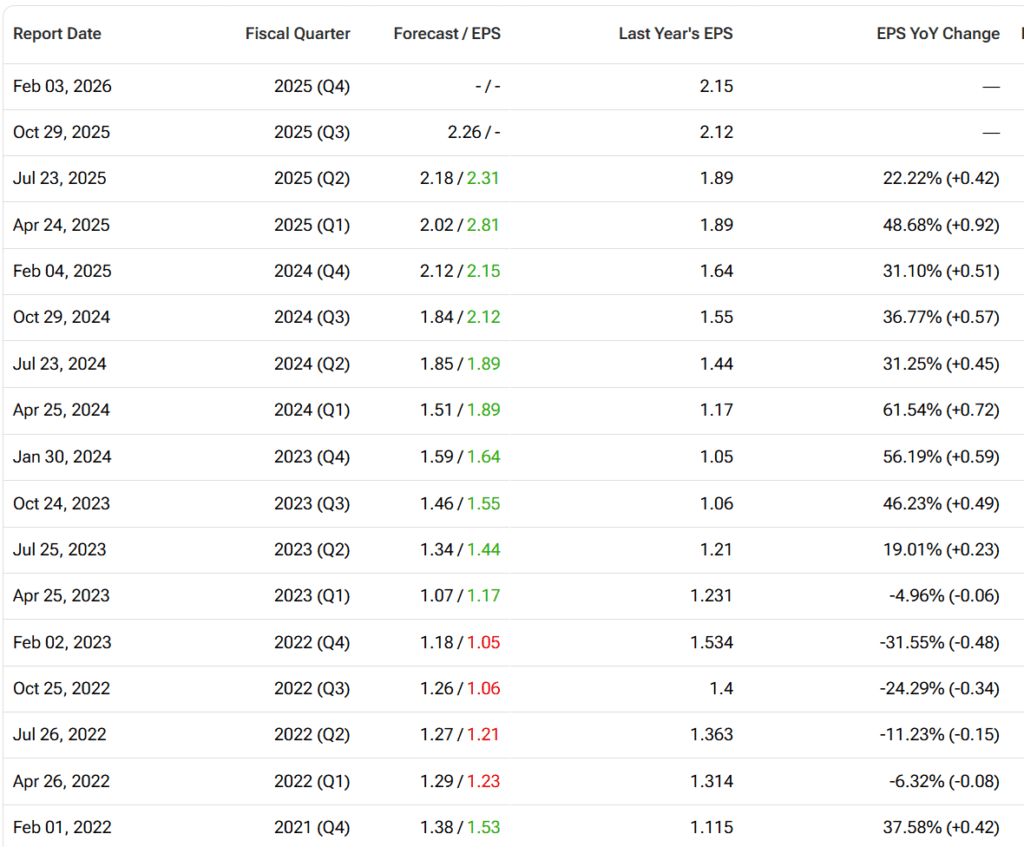The width and height of the screenshot is (1024, 847).
Task: Click the 36.77% (+0.57) YoY change
Action: 944,318
